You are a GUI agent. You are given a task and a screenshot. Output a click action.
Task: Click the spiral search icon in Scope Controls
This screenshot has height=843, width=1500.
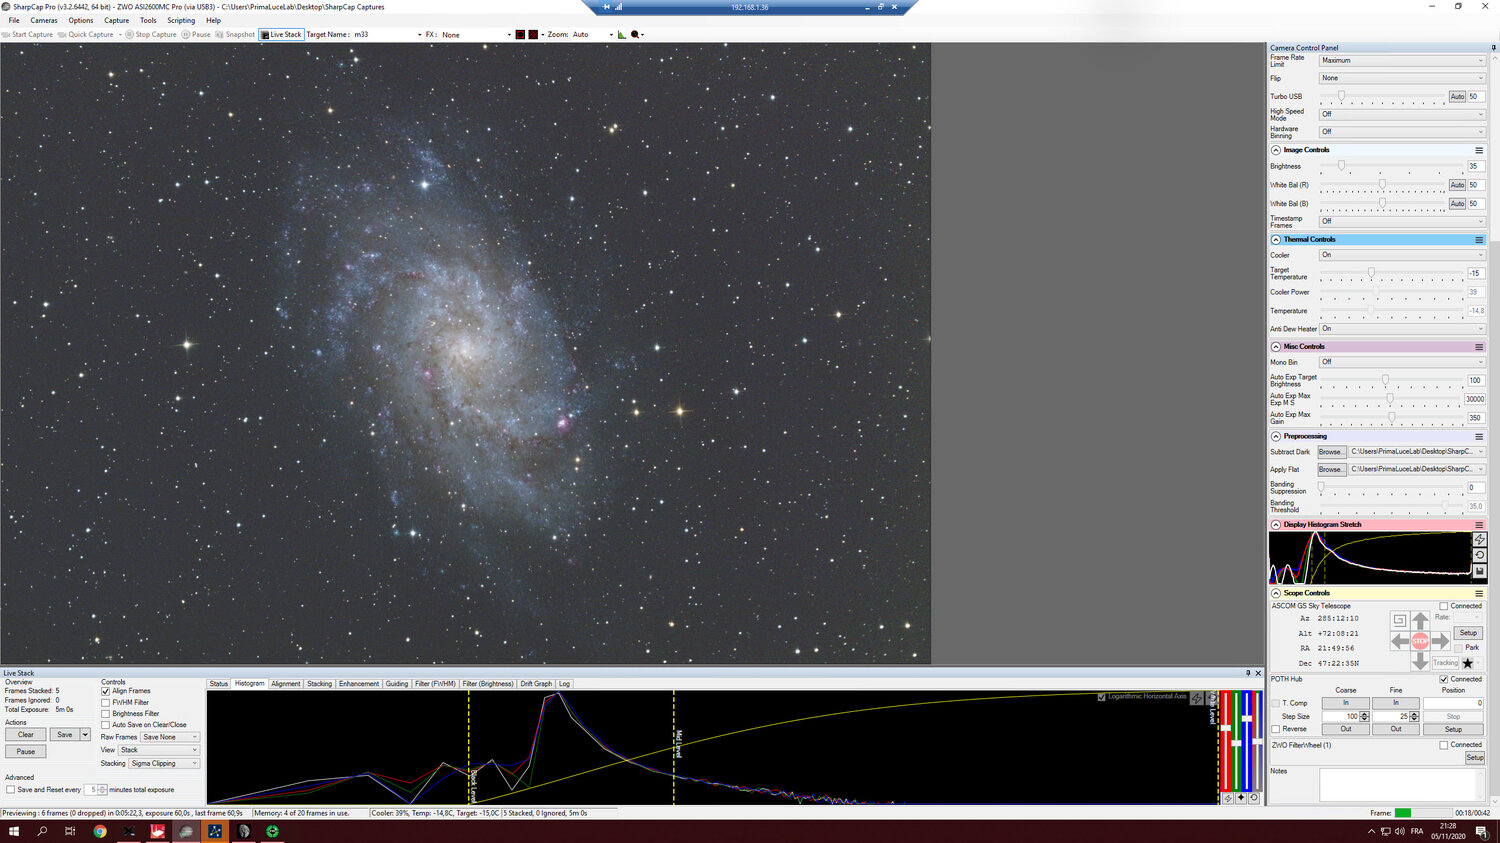click(1399, 620)
